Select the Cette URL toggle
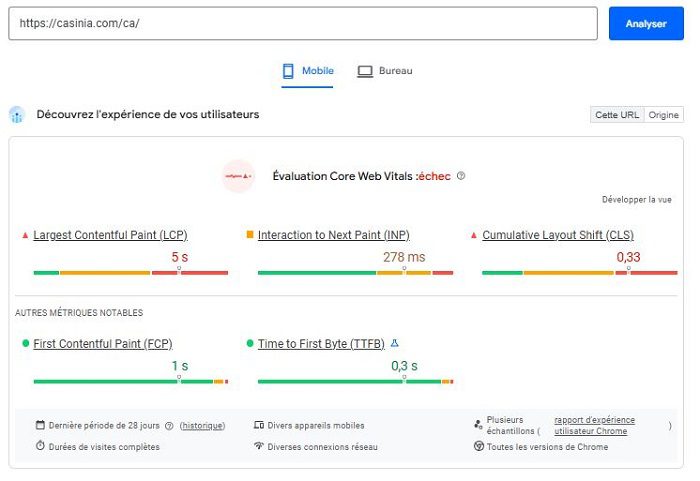 (x=617, y=115)
